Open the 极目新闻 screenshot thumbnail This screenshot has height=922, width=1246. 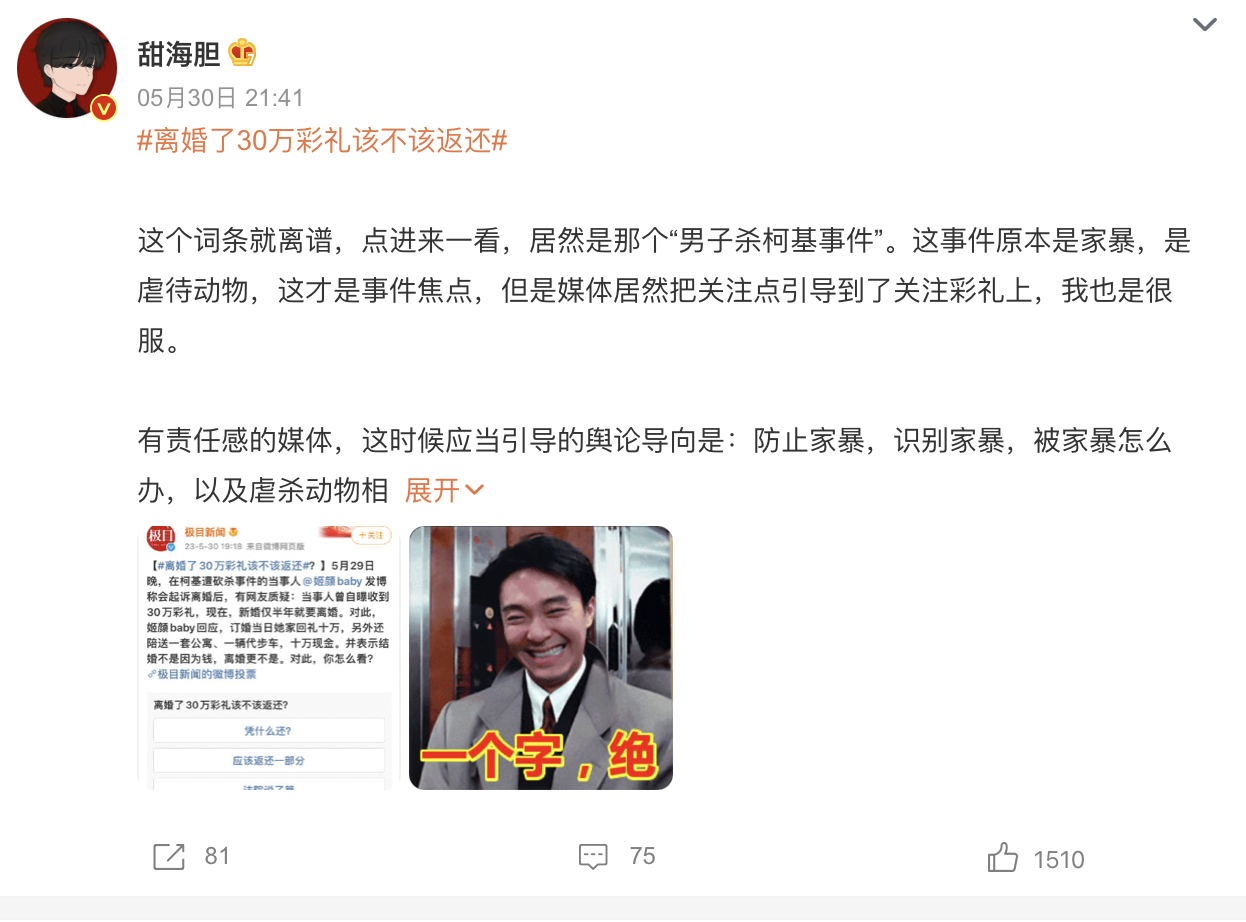268,658
